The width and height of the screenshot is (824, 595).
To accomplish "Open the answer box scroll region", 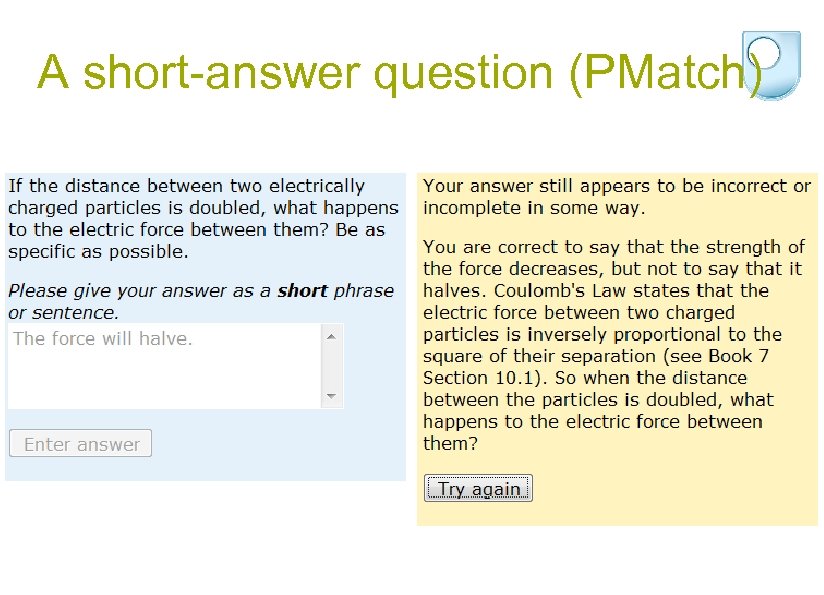I will tap(333, 365).
